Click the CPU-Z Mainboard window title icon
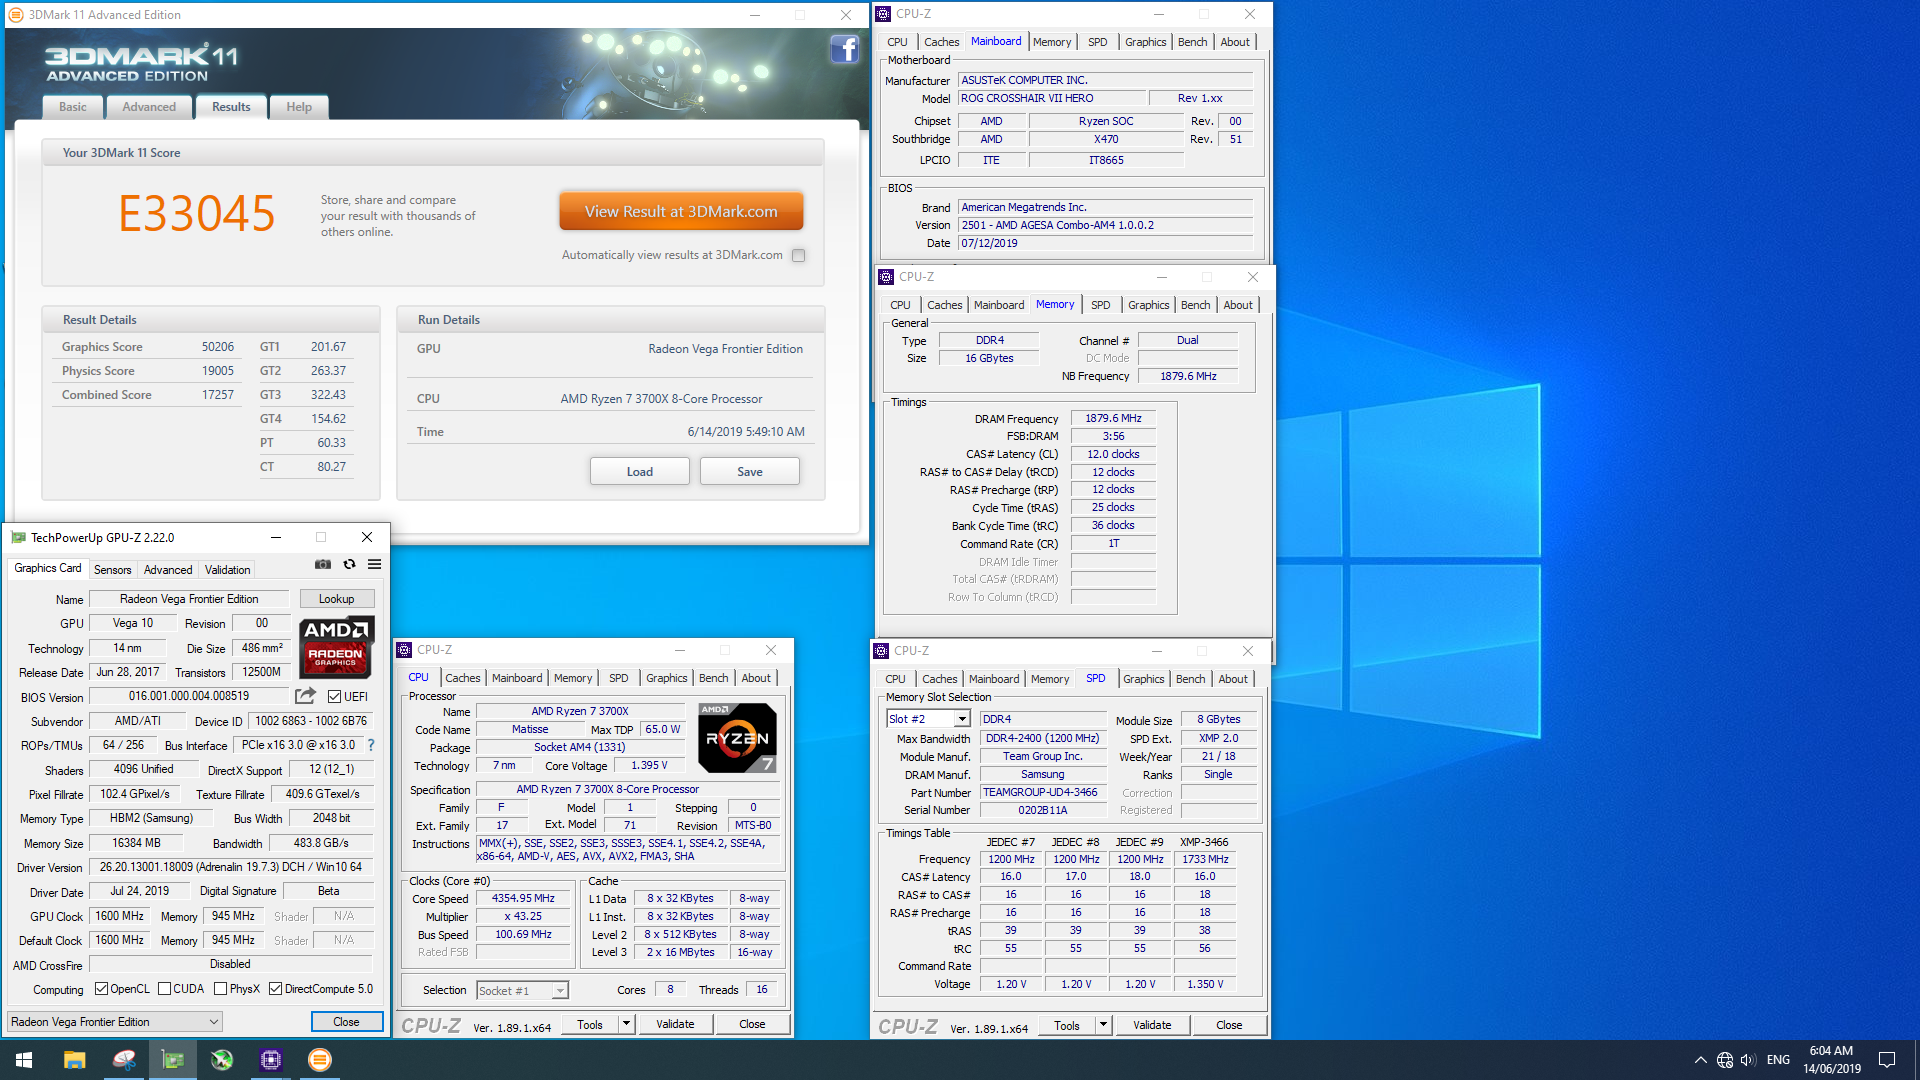 click(884, 14)
